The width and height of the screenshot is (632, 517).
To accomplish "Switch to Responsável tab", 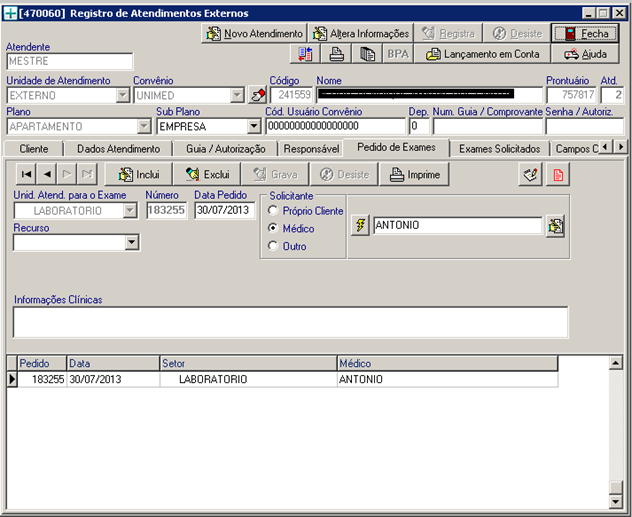I will 311,149.
